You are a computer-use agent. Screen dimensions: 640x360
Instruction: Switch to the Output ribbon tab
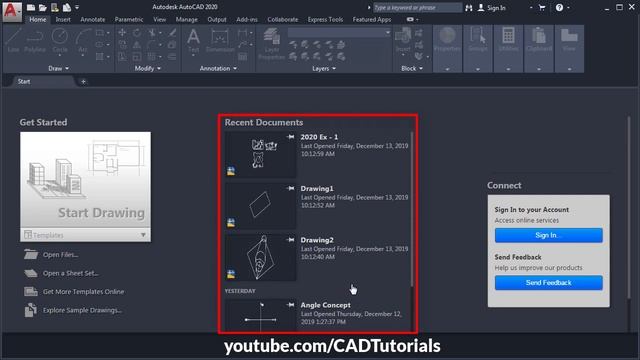[x=217, y=19]
